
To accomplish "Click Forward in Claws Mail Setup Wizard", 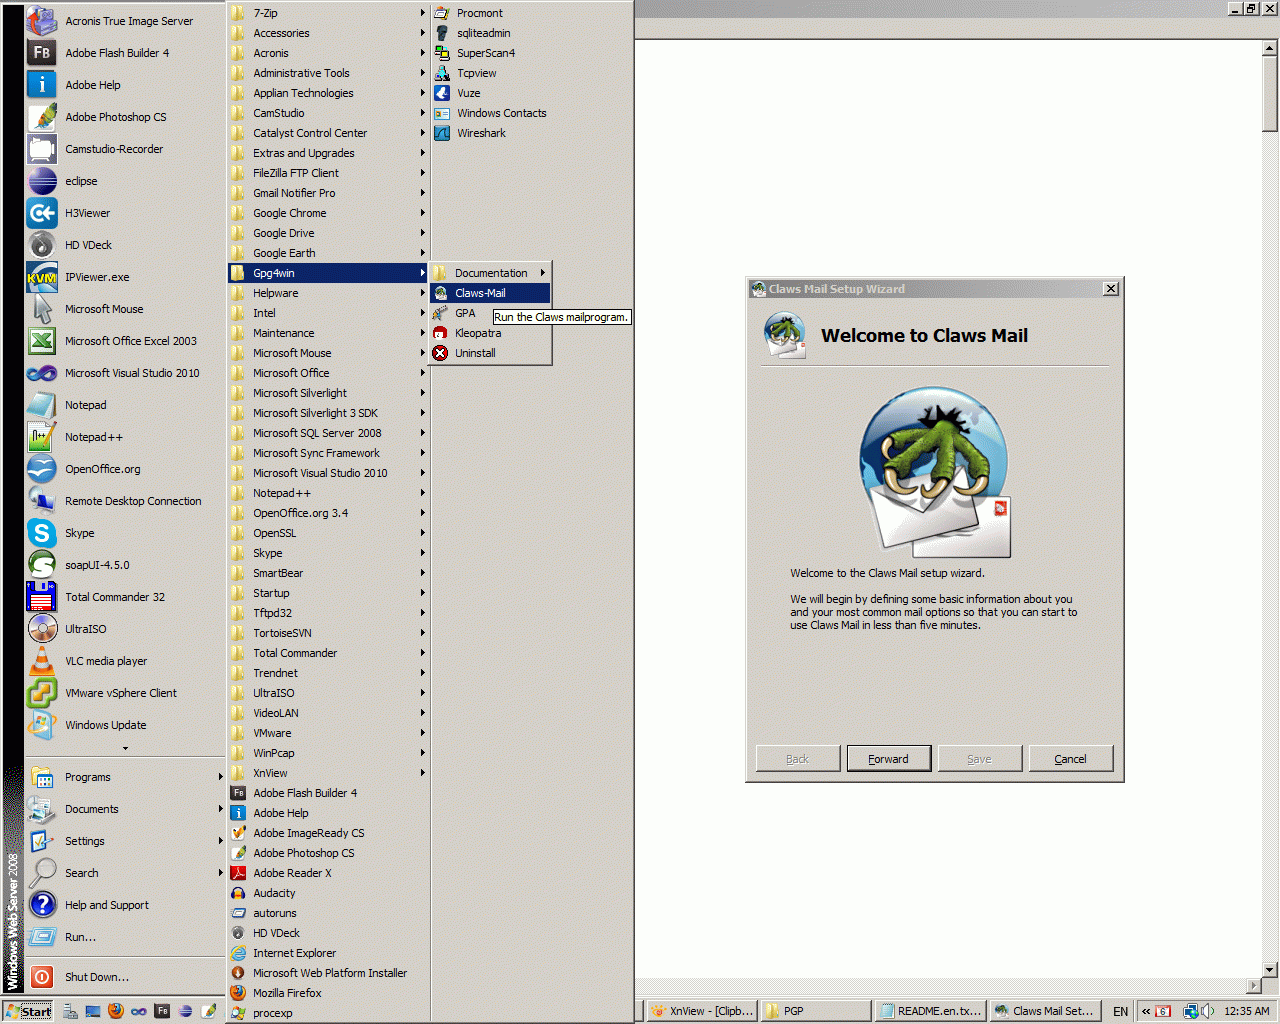I will [889, 759].
